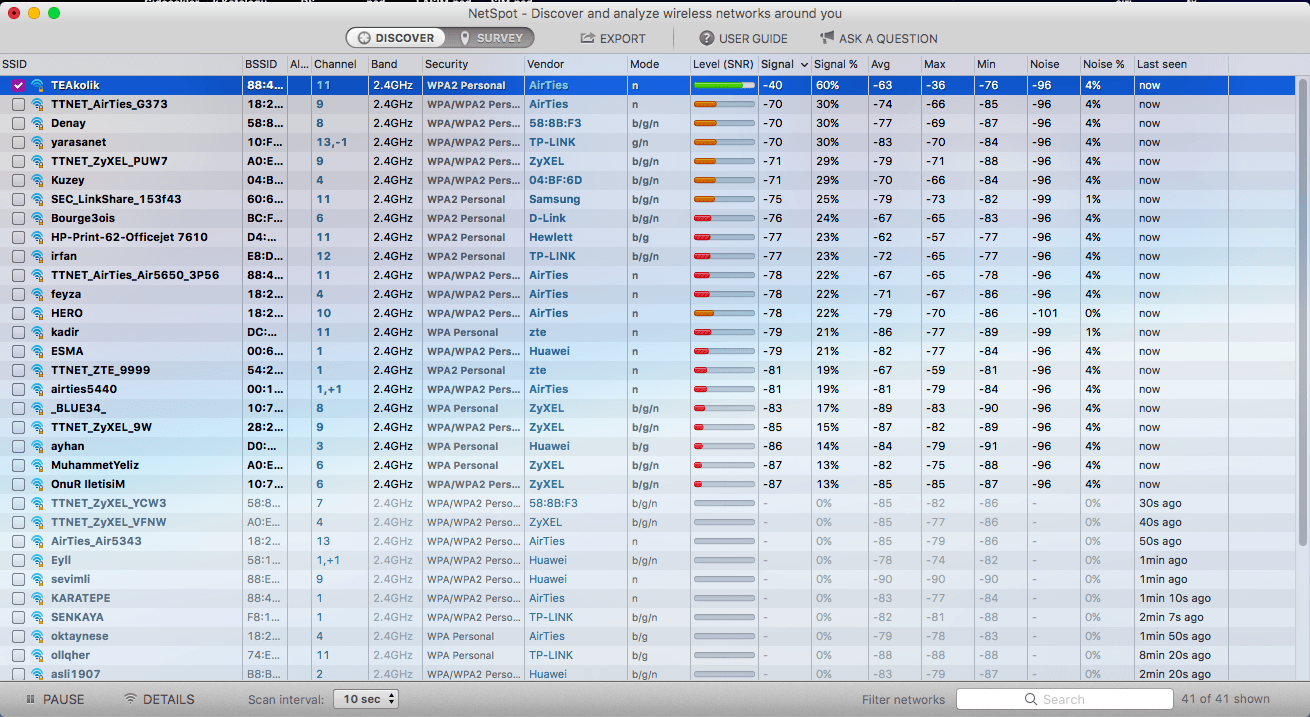1310x717 pixels.
Task: Click the Wi-Fi icon next to AirTies_Air5343
Action: [x=38, y=541]
